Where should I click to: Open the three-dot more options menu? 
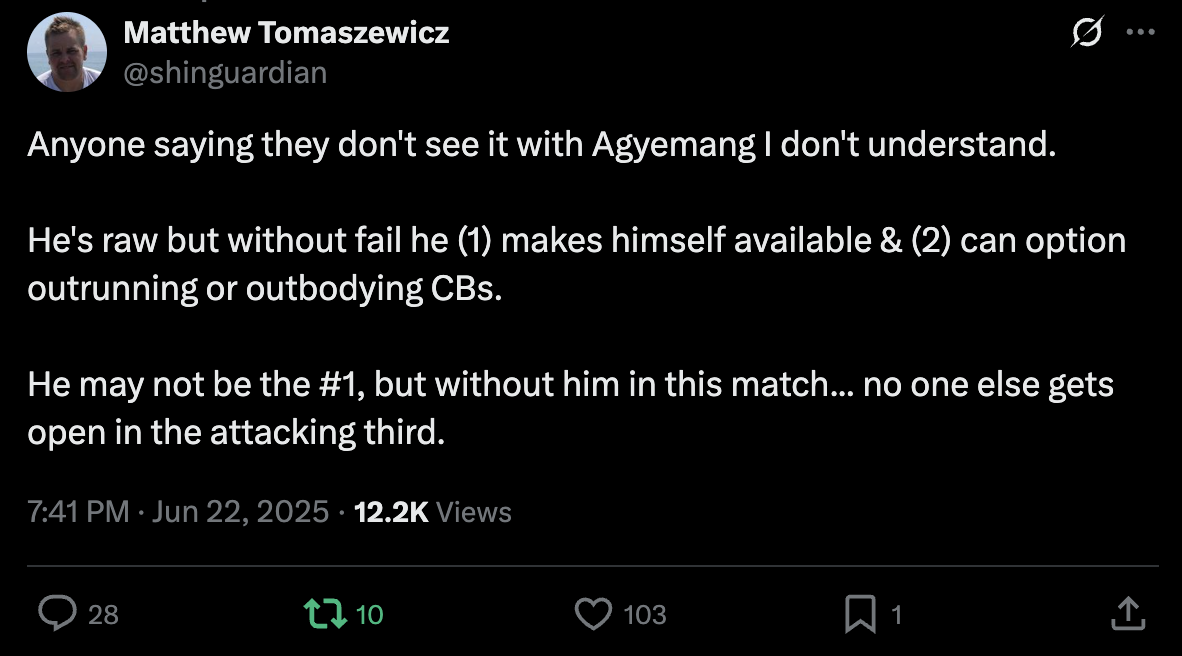1140,33
